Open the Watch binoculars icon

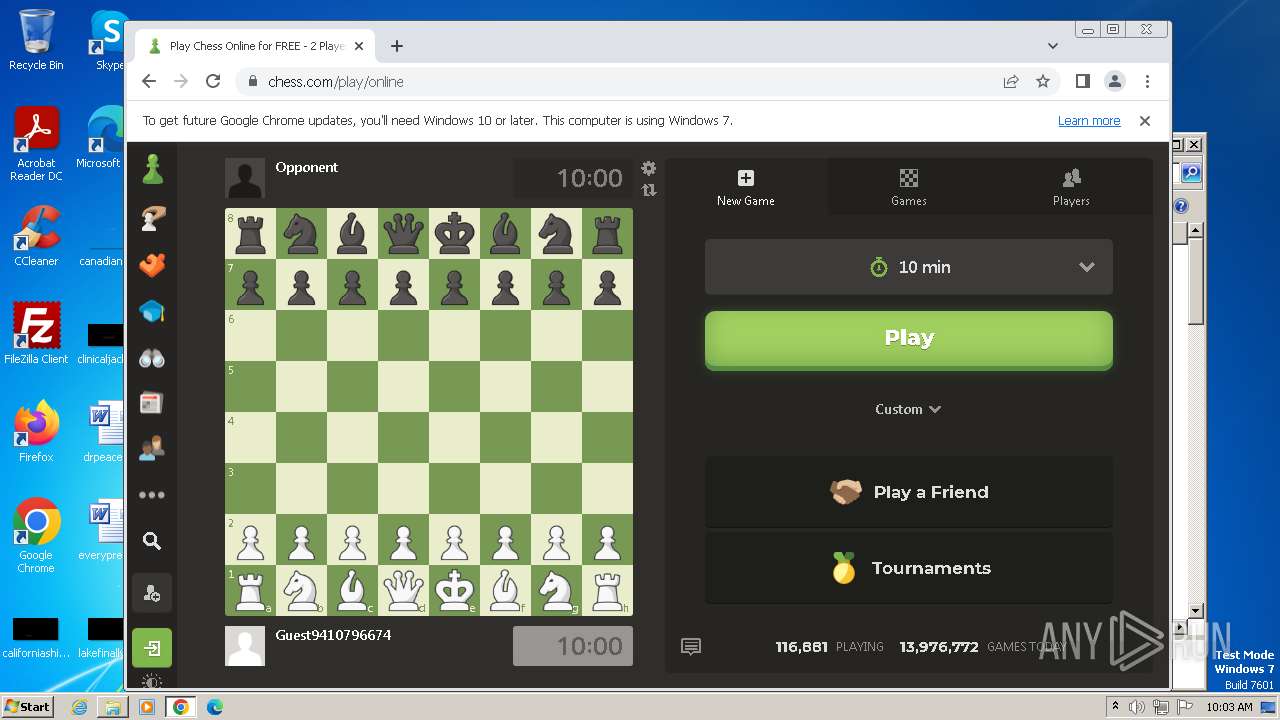152,358
